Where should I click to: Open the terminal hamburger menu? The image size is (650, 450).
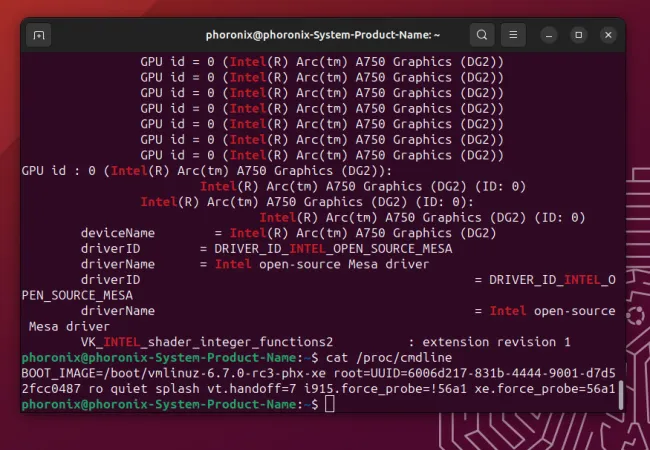click(x=514, y=35)
